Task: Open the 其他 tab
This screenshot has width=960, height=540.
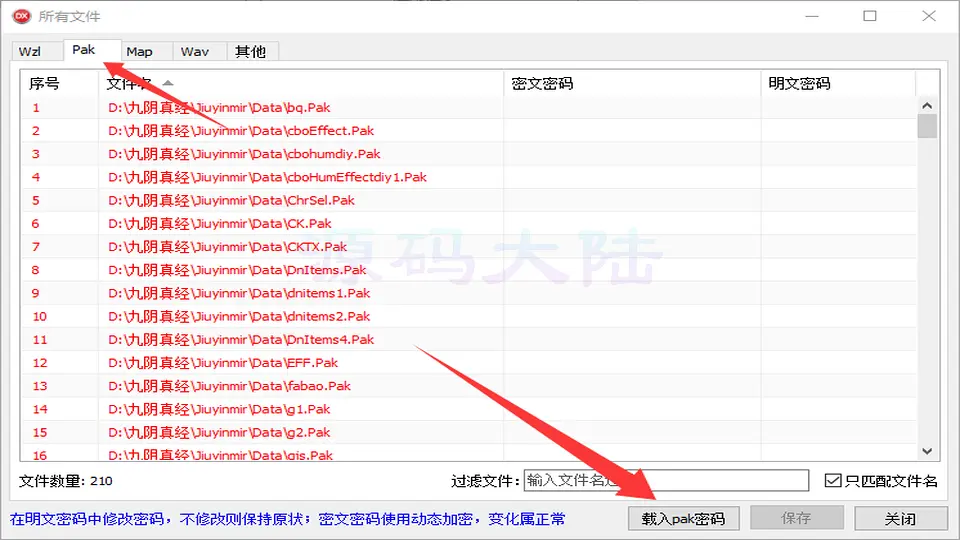Action: point(252,51)
